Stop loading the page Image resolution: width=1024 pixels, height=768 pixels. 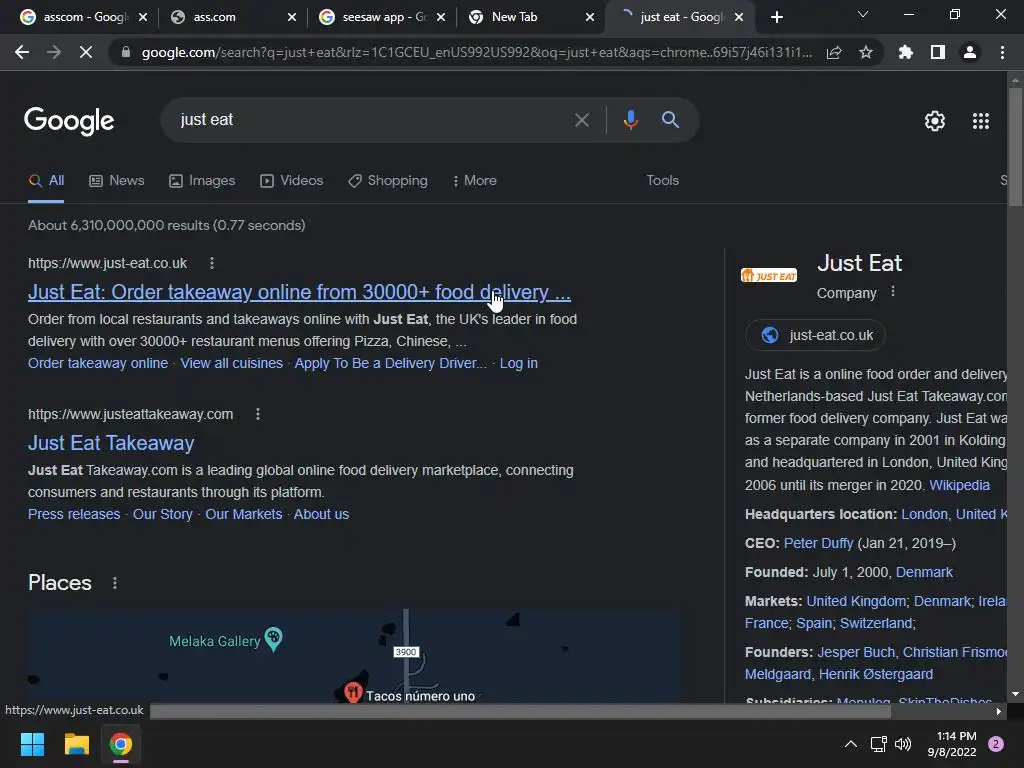[x=86, y=52]
